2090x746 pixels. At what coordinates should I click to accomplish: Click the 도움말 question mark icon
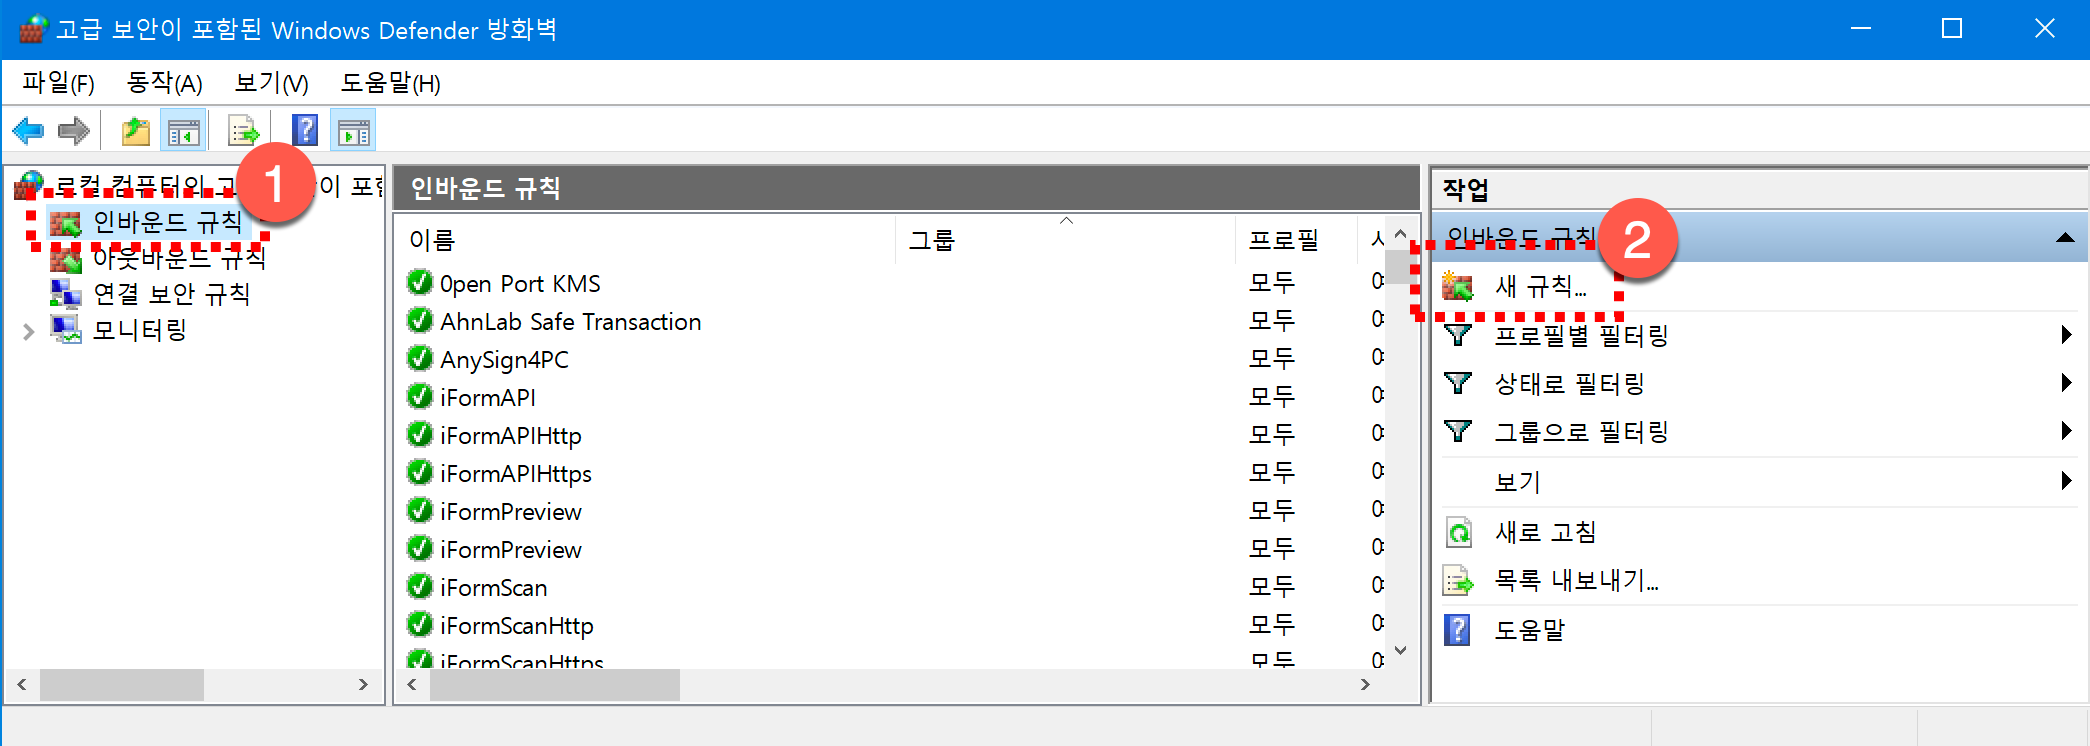(x=1458, y=630)
